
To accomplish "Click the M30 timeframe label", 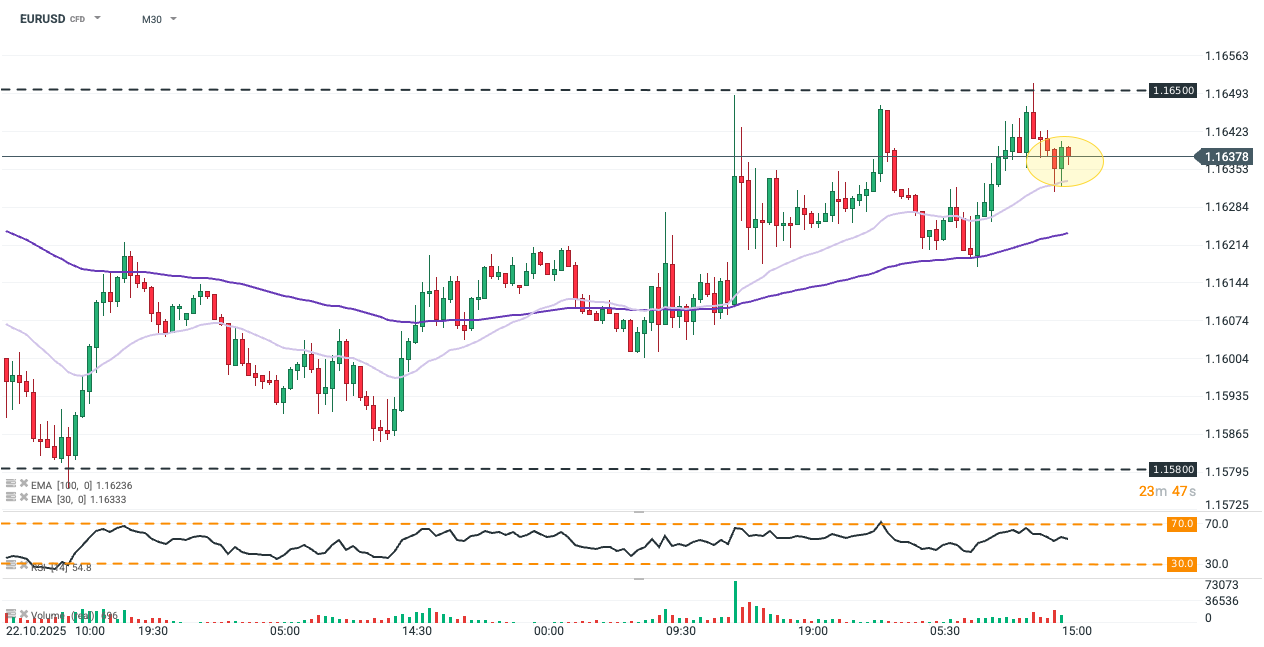I will pyautogui.click(x=152, y=19).
